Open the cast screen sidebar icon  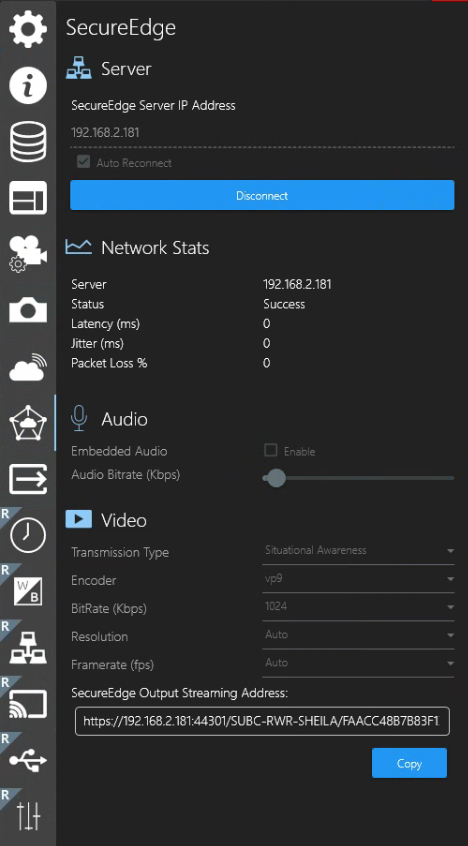[x=28, y=704]
